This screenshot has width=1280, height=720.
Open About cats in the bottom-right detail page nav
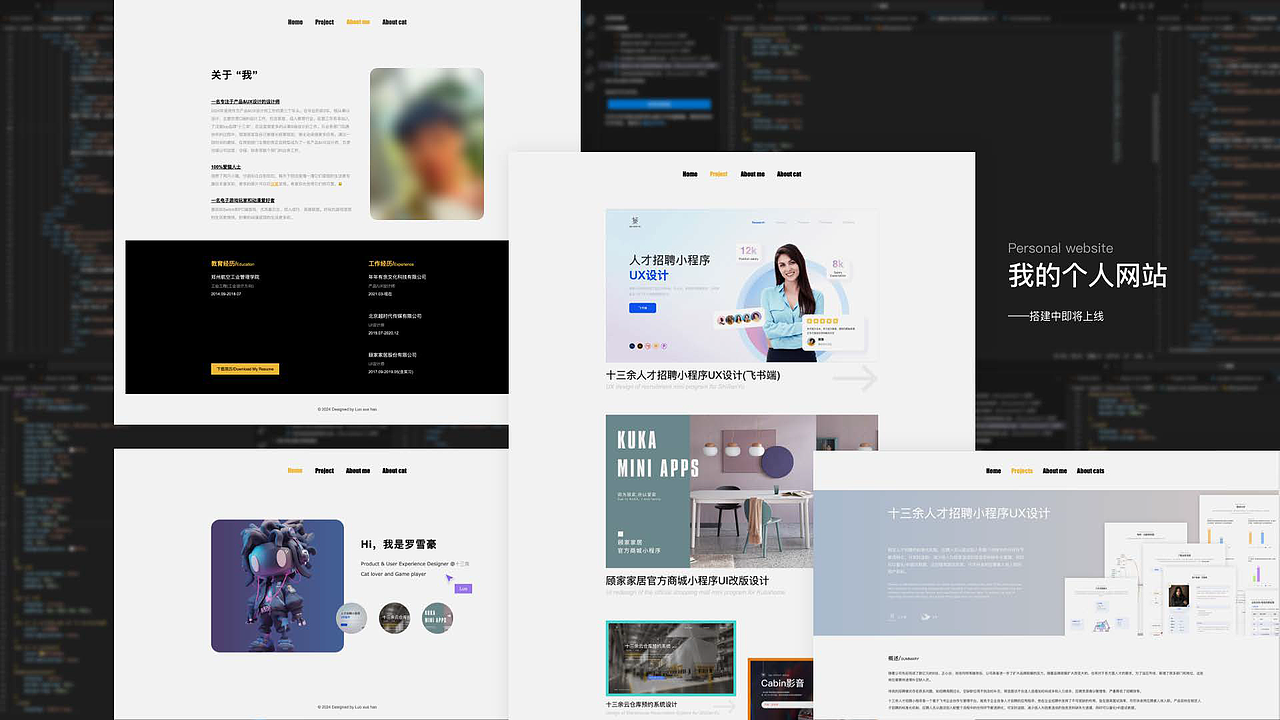[1091, 471]
